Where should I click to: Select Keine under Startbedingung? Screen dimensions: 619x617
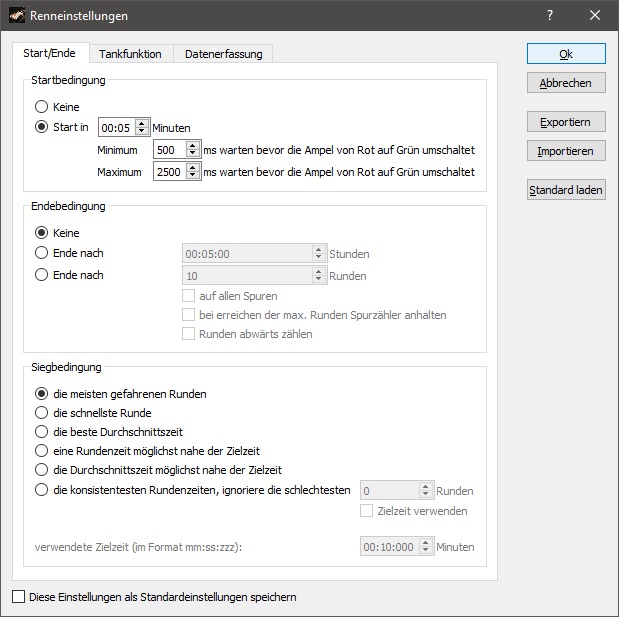tap(42, 107)
